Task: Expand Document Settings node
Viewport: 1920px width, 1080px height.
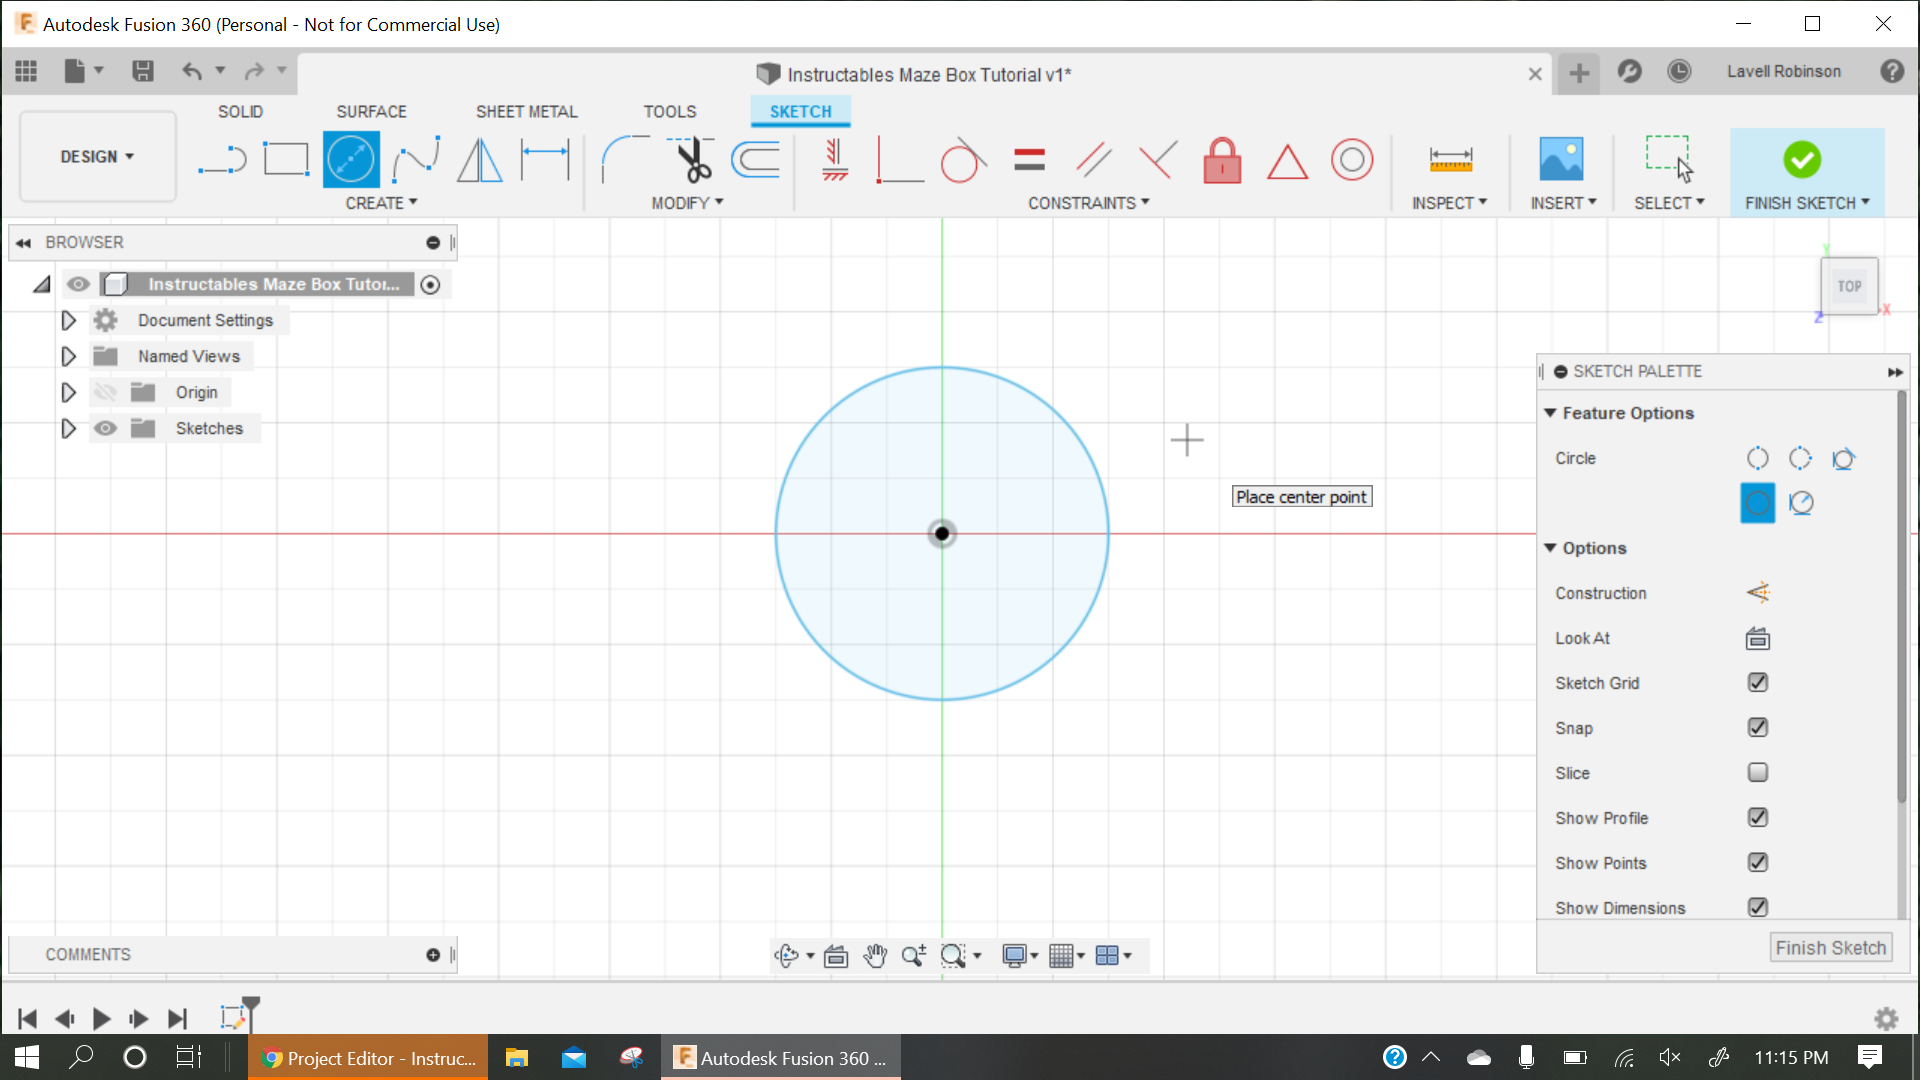Action: [x=68, y=321]
